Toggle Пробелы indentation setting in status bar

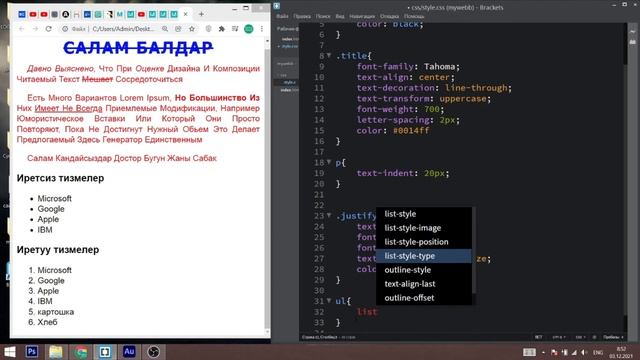coord(613,337)
